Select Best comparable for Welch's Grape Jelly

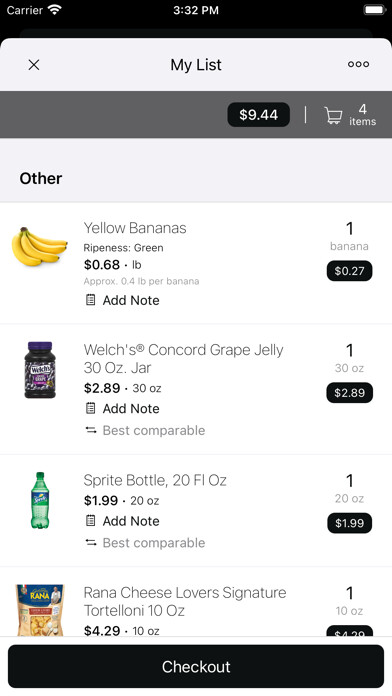(x=154, y=430)
